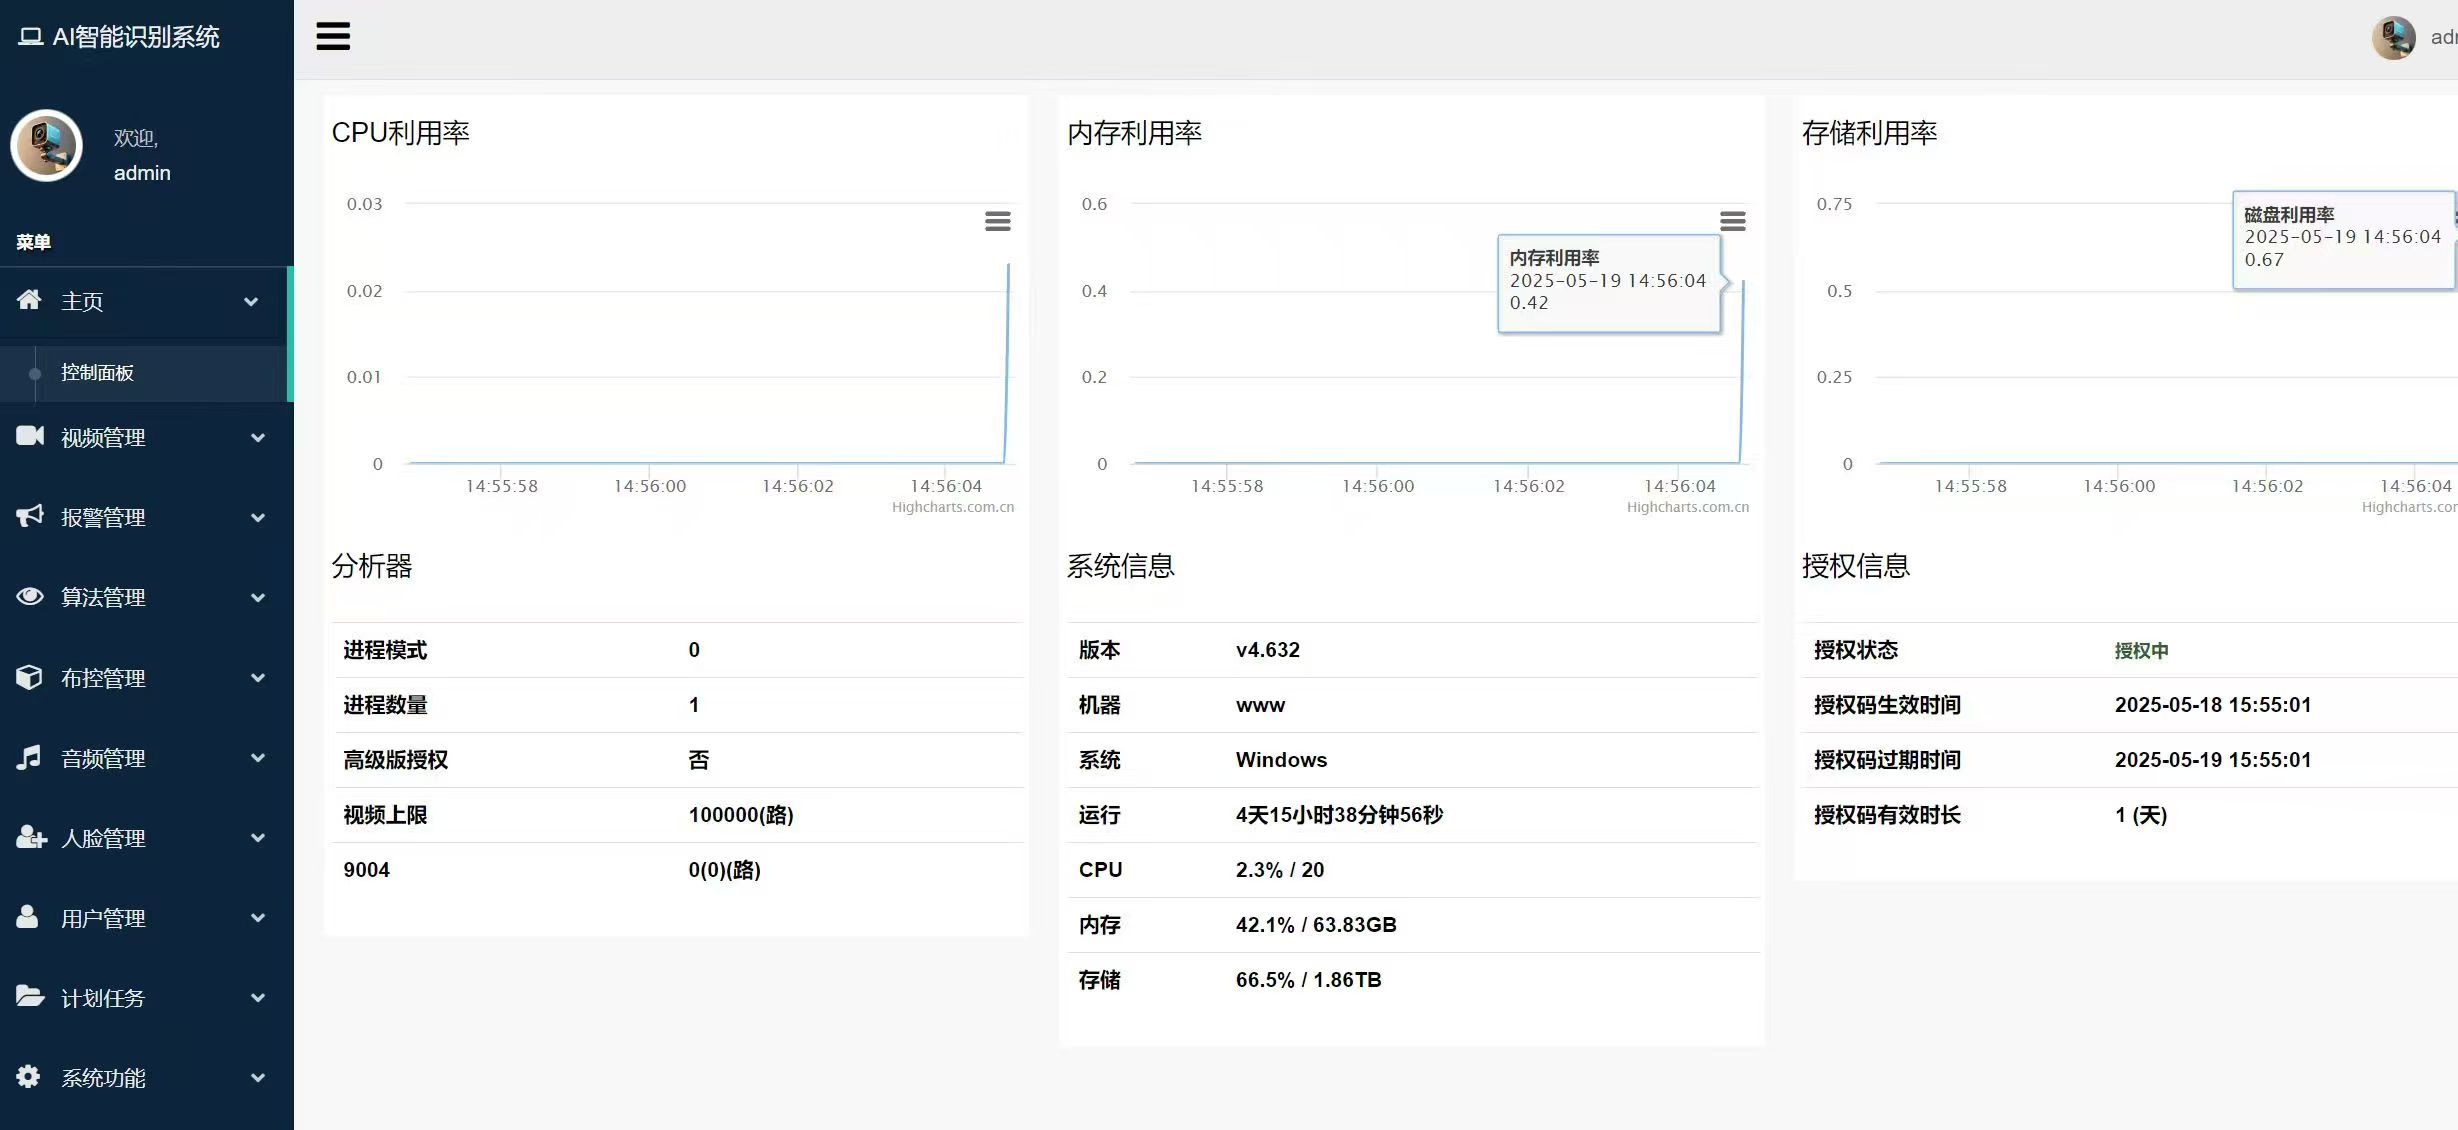Screen dimensions: 2458x1130
Task: Expand the 视频管理 section arrow
Action: [257, 438]
